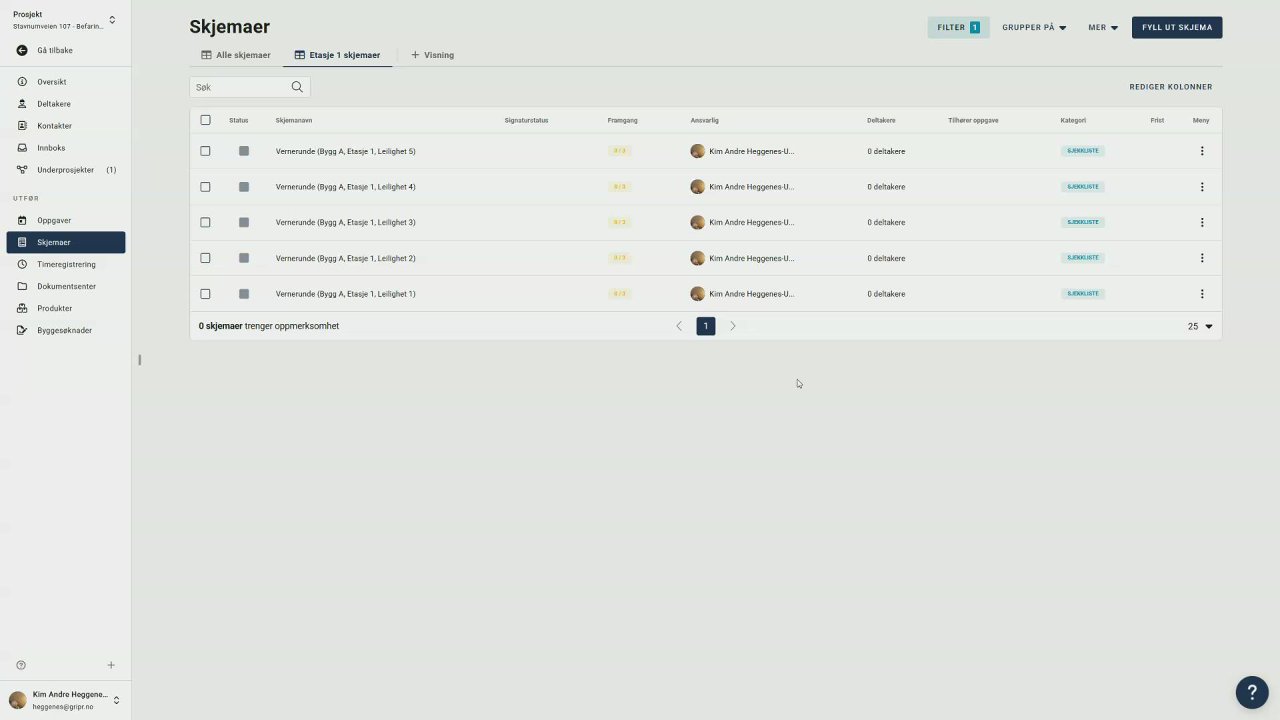This screenshot has width=1280, height=720.
Task: Open Vernerunde (Bygg A, Etasje 1, Leilighet 5)
Action: coord(345,151)
